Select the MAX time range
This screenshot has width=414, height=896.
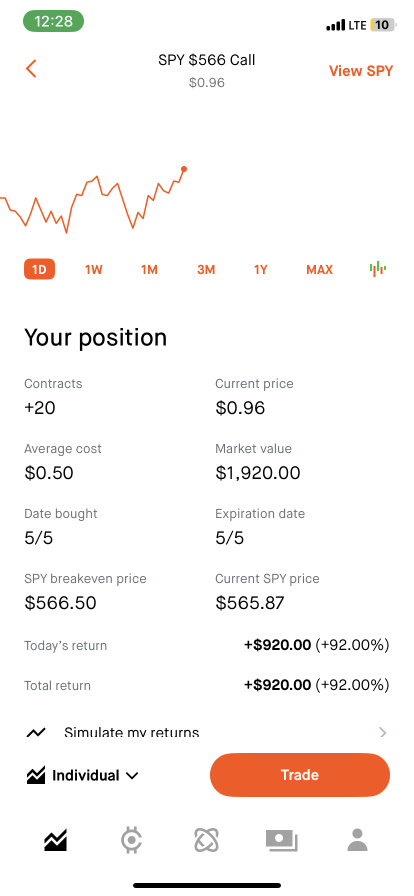319,269
